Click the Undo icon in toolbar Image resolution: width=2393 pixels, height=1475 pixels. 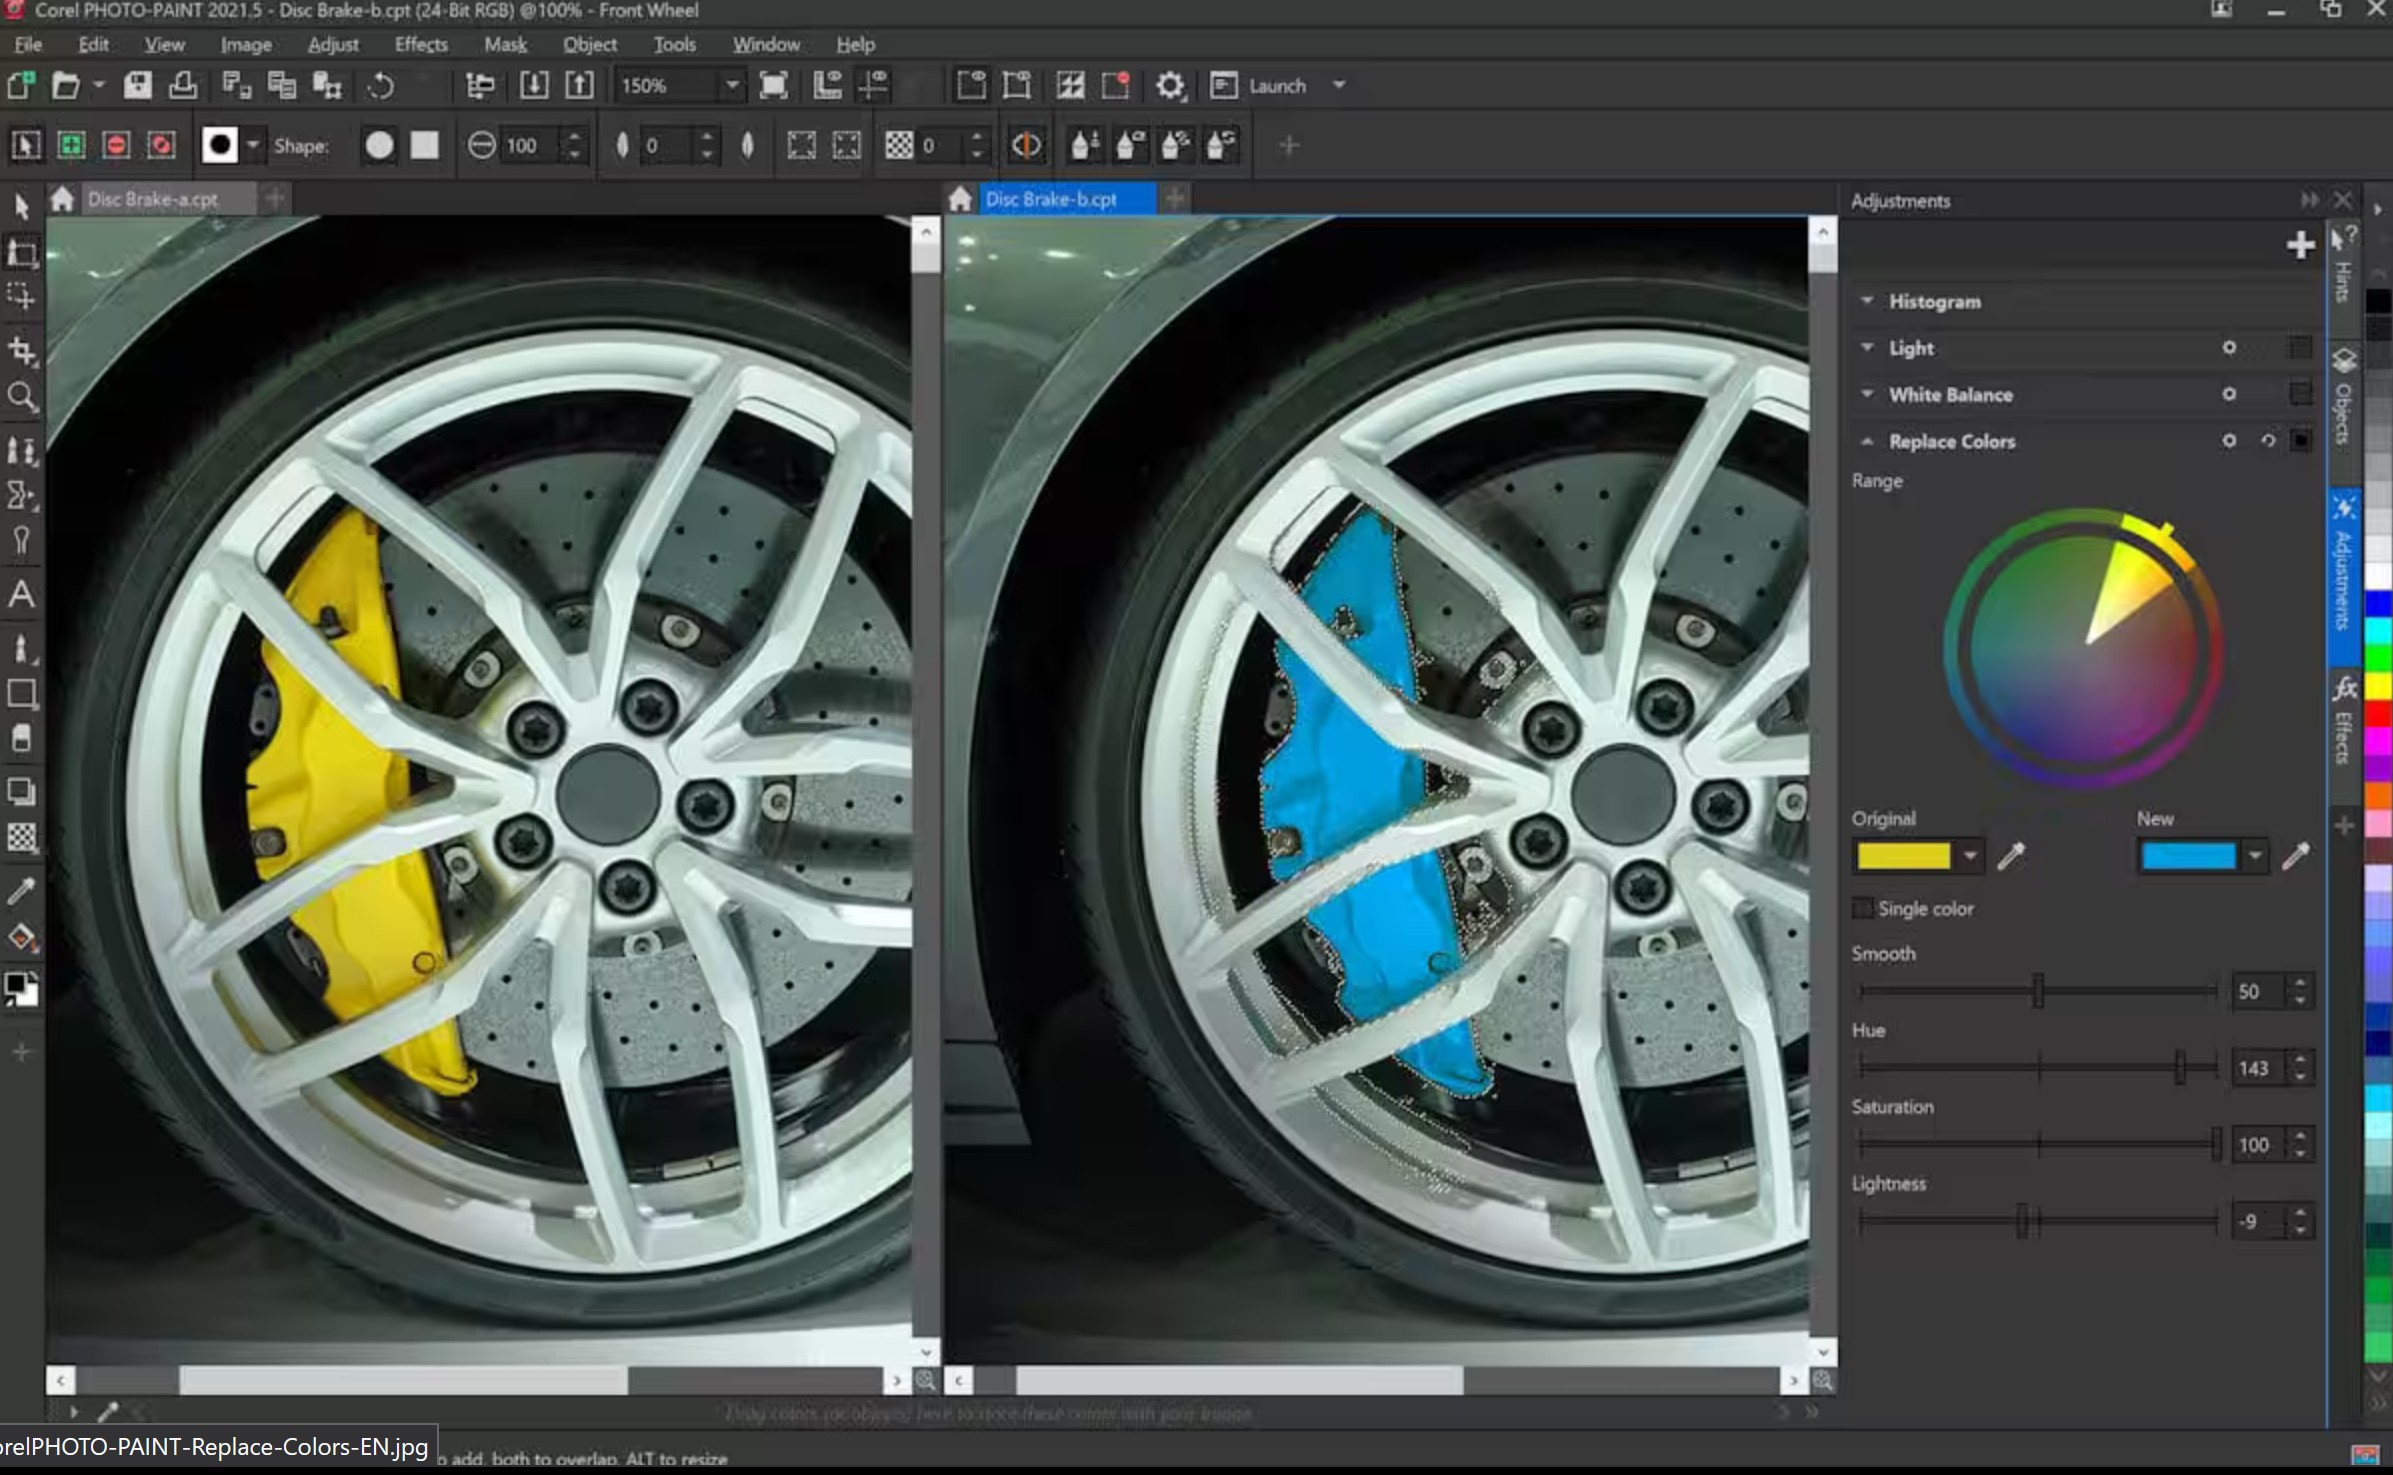[381, 85]
